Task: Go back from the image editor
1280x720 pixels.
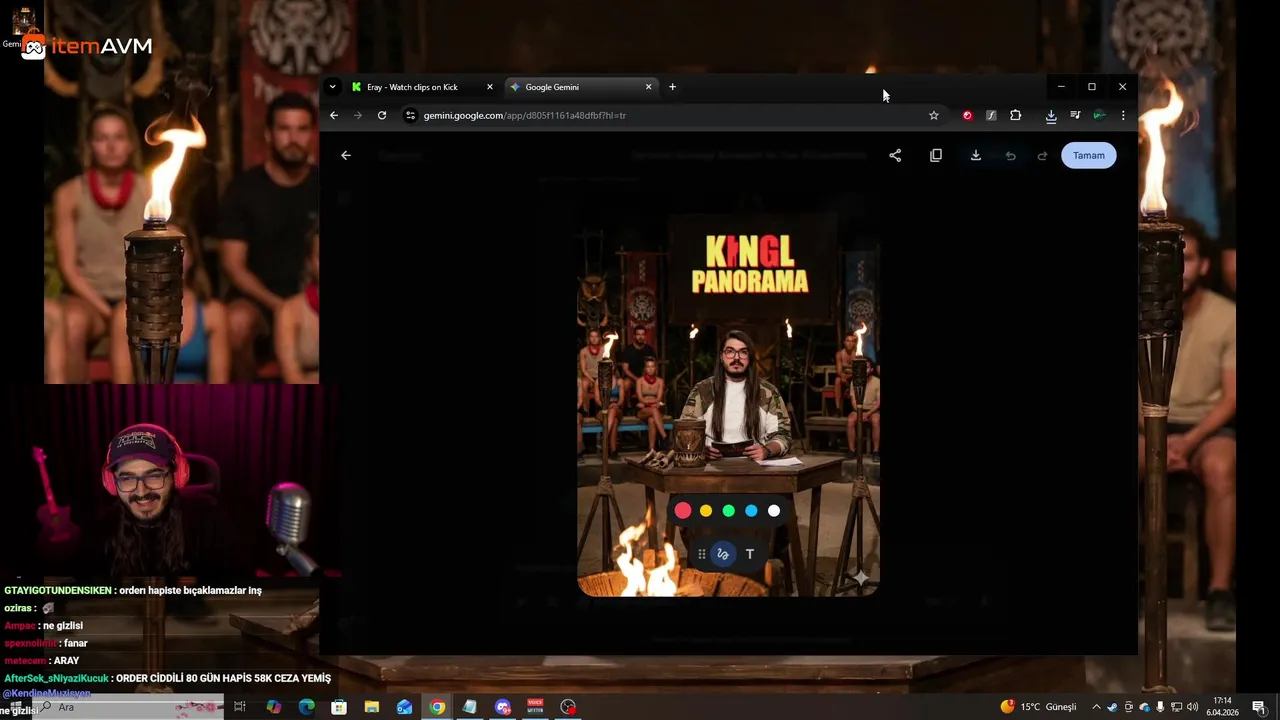Action: (x=346, y=155)
